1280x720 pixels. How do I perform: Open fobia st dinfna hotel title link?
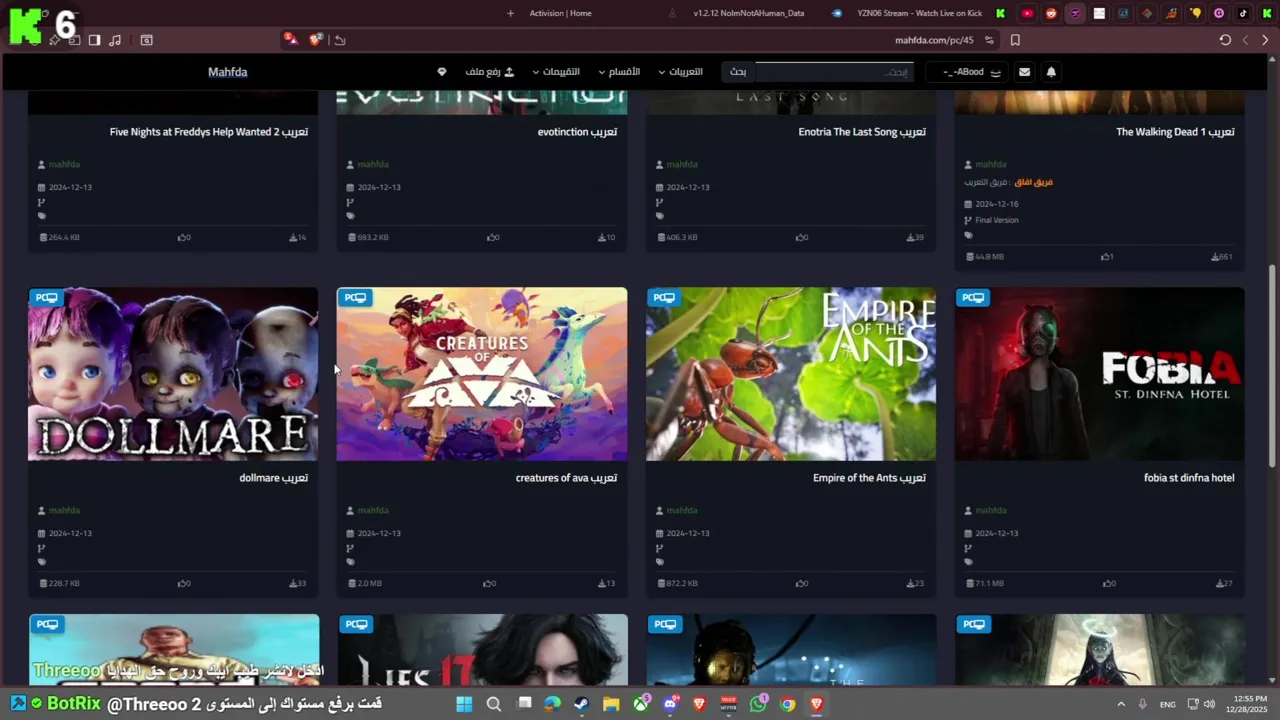coord(1189,478)
